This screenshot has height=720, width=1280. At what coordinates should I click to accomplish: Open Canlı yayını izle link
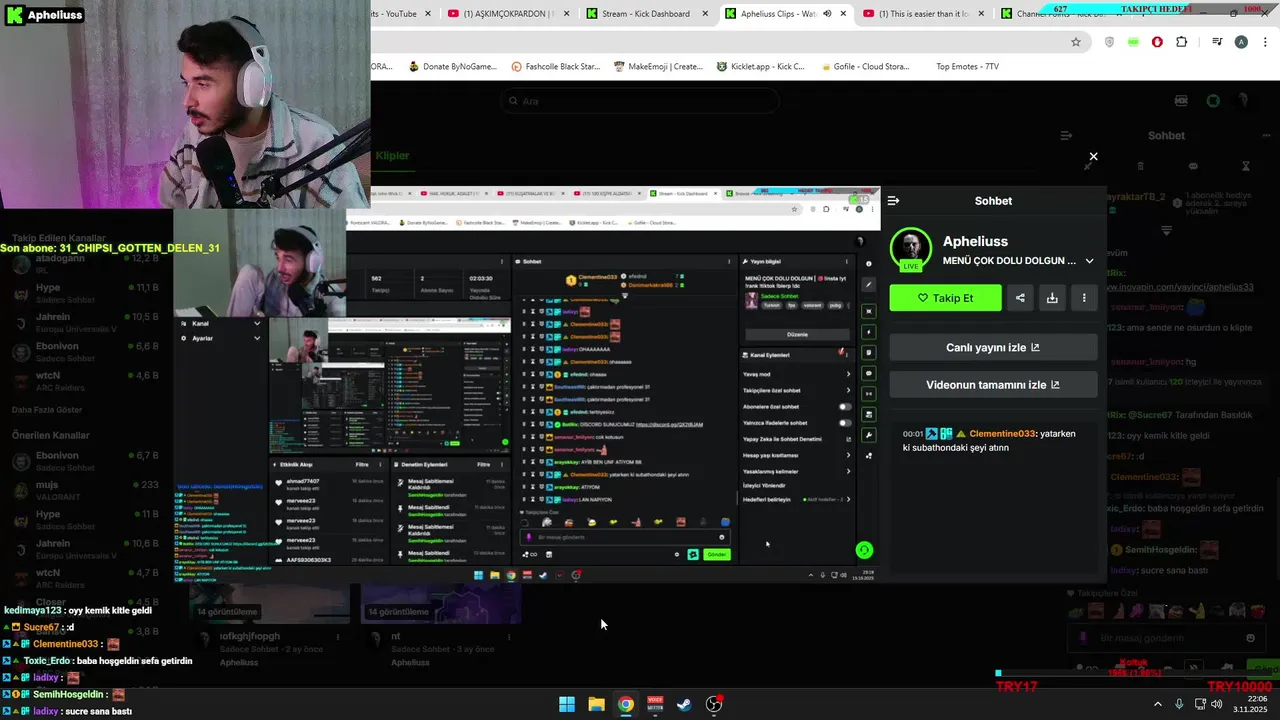(x=993, y=348)
